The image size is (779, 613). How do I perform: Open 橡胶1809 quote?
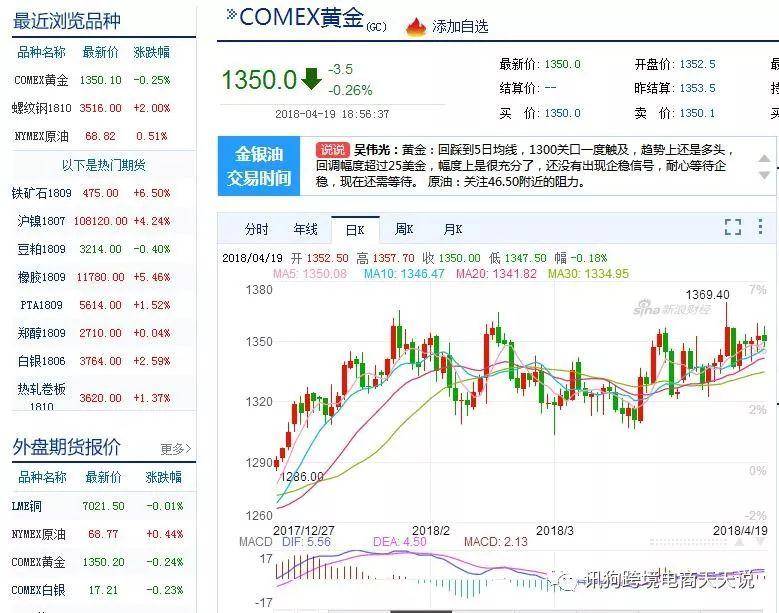pos(41,277)
